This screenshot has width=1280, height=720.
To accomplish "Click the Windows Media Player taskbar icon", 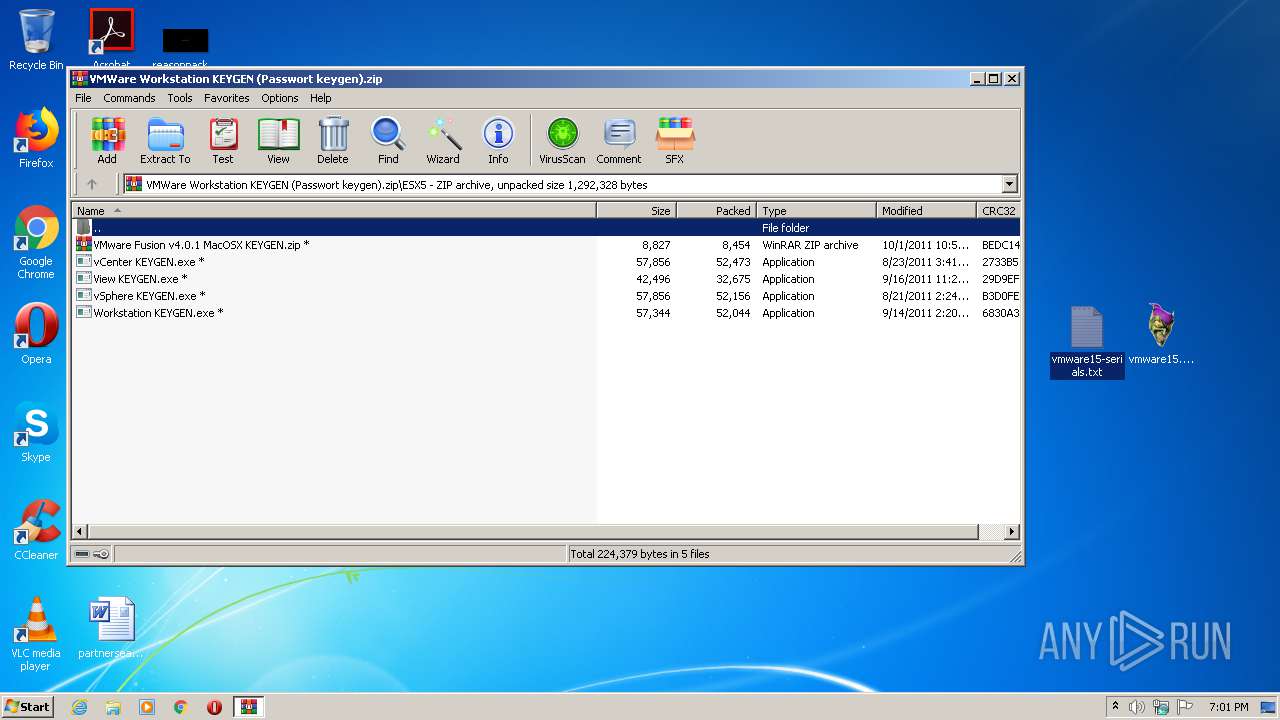I will (147, 707).
